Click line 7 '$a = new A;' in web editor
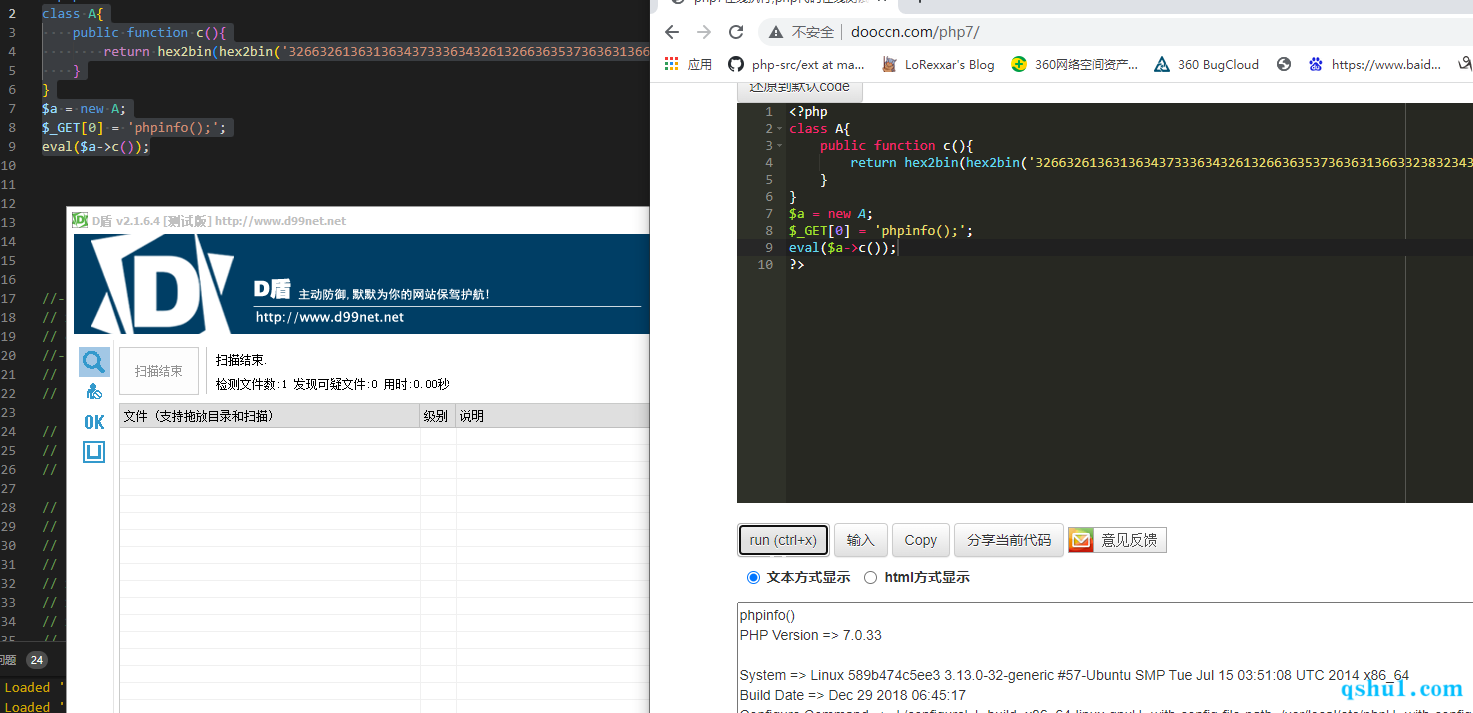Image resolution: width=1473 pixels, height=713 pixels. pyautogui.click(x=830, y=214)
